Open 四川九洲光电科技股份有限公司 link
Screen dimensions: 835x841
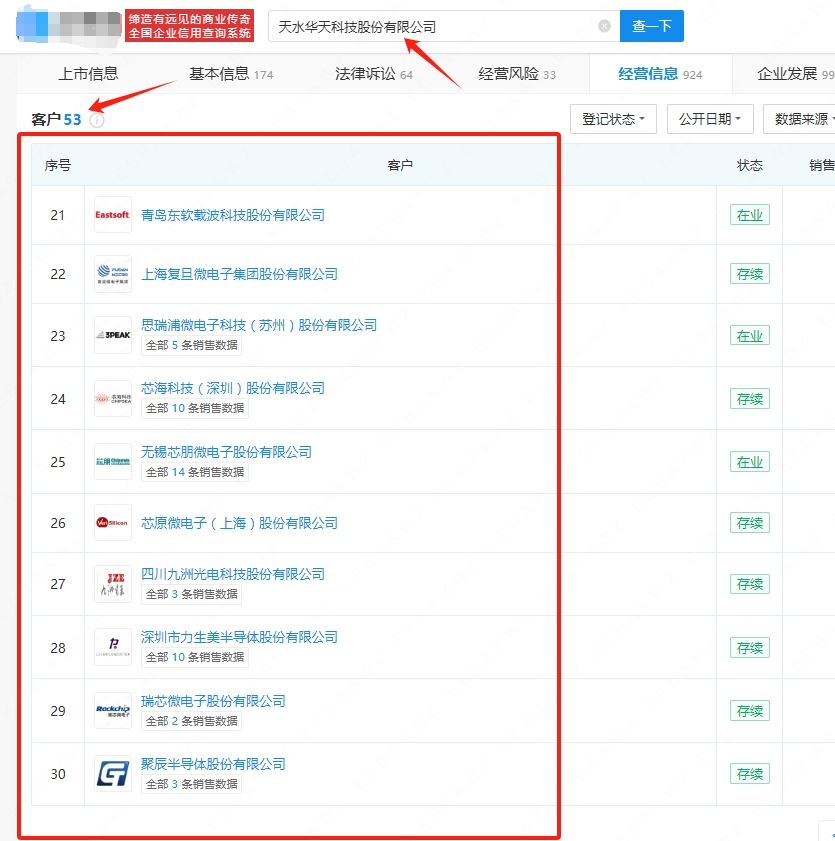click(233, 574)
